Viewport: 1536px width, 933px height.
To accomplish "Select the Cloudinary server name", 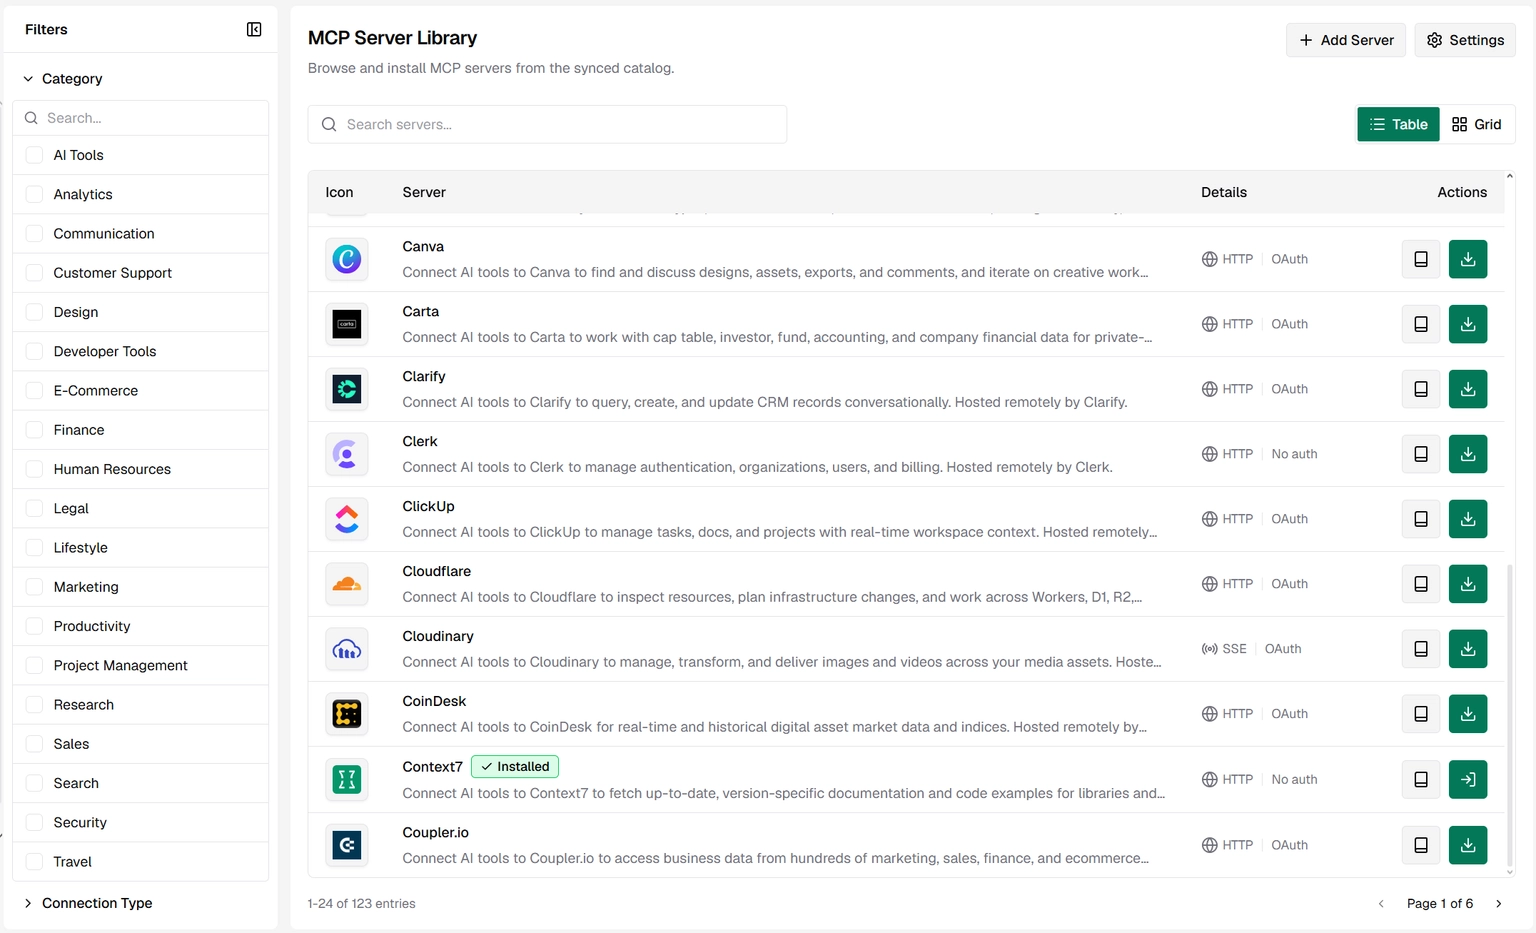I will (x=438, y=636).
